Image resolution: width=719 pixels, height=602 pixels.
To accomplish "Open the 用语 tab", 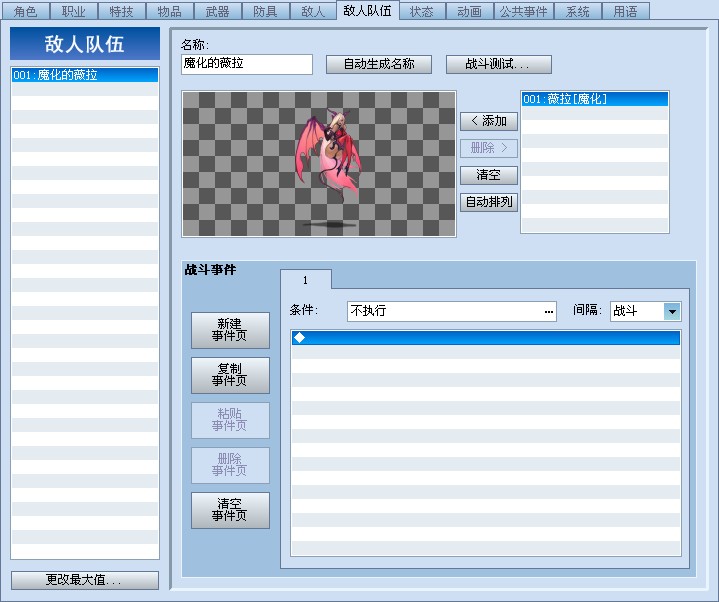I will [625, 11].
